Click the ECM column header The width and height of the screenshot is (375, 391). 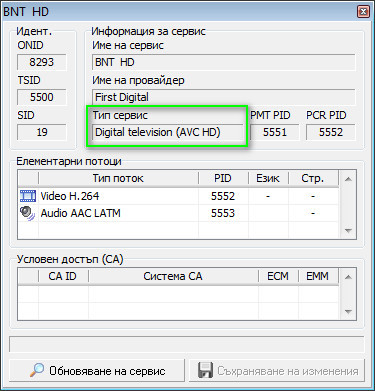click(278, 276)
